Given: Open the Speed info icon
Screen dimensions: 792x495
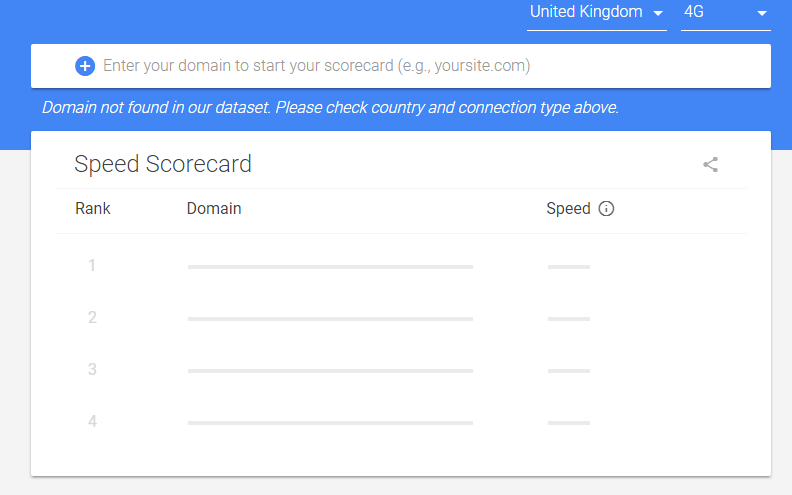Looking at the screenshot, I should pos(606,209).
